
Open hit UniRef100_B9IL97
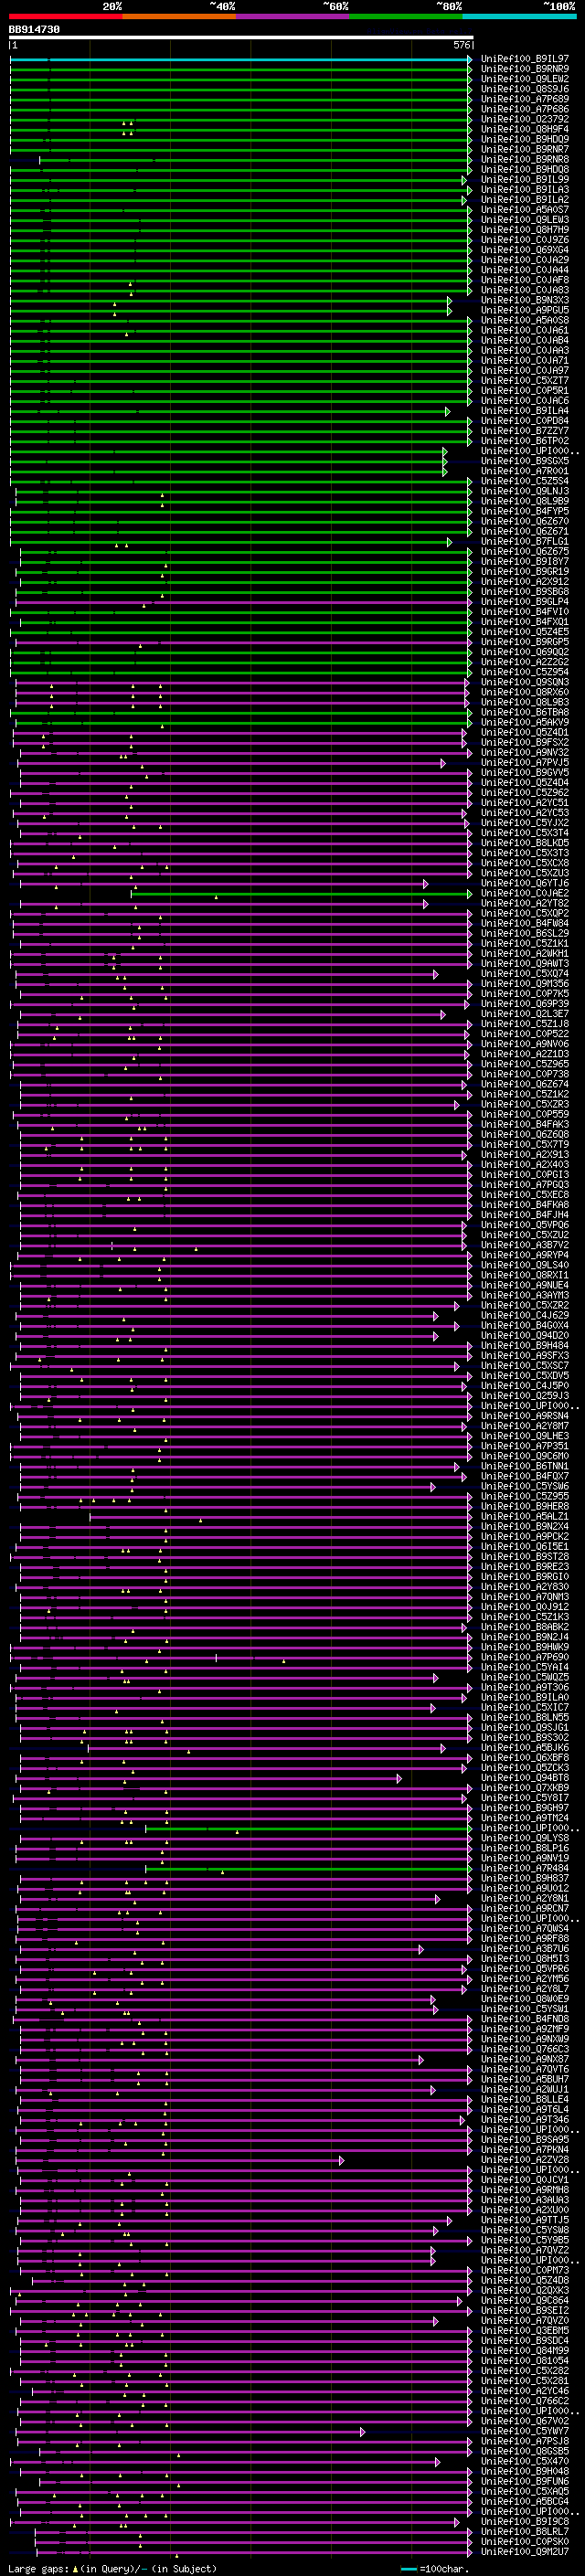(525, 59)
